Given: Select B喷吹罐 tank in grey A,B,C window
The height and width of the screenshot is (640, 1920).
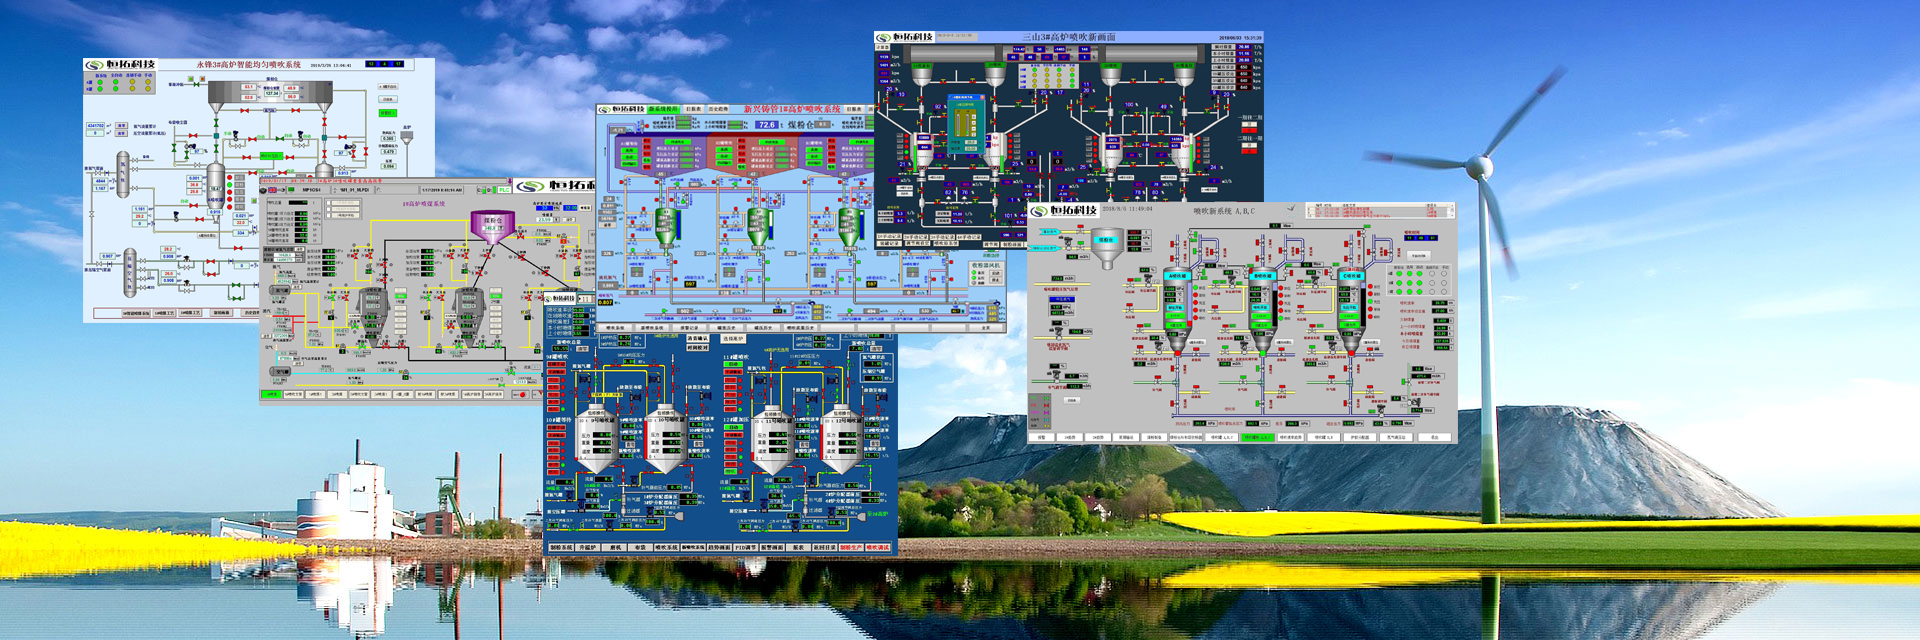Looking at the screenshot, I should click(1263, 312).
